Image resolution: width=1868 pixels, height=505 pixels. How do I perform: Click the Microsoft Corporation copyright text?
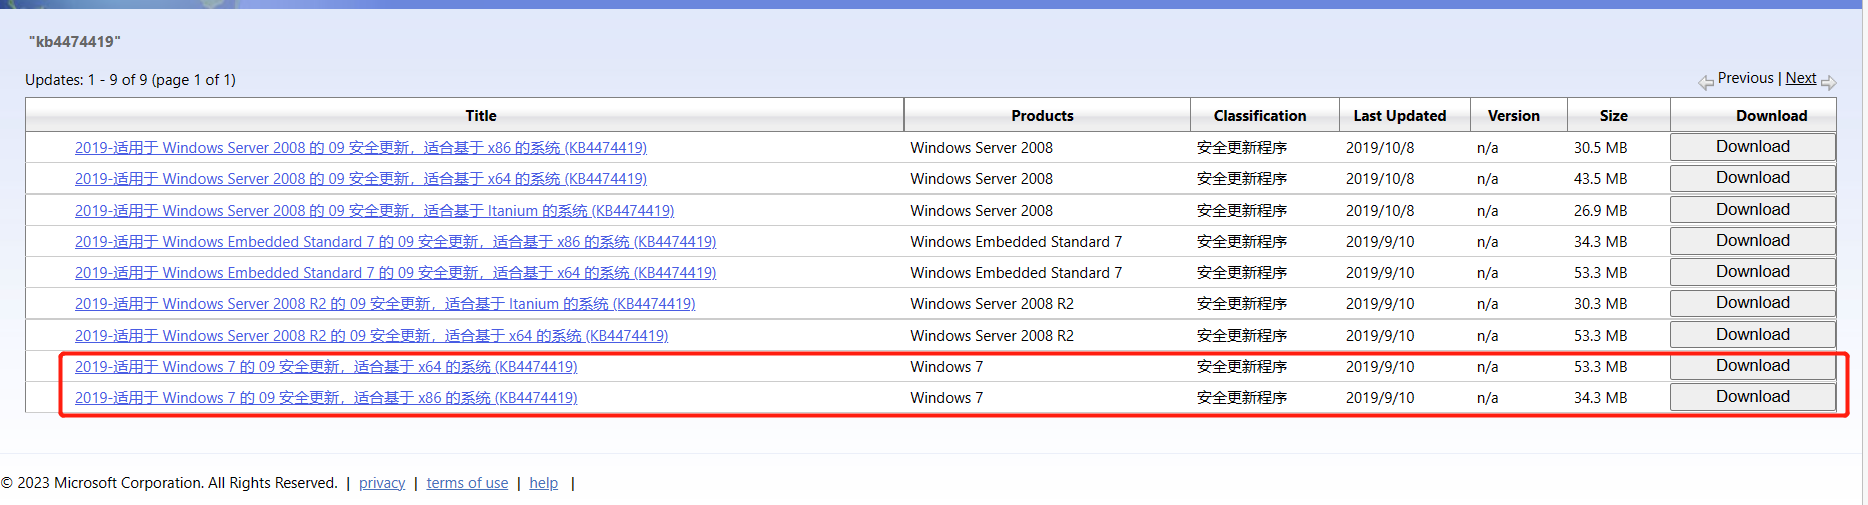coord(169,483)
